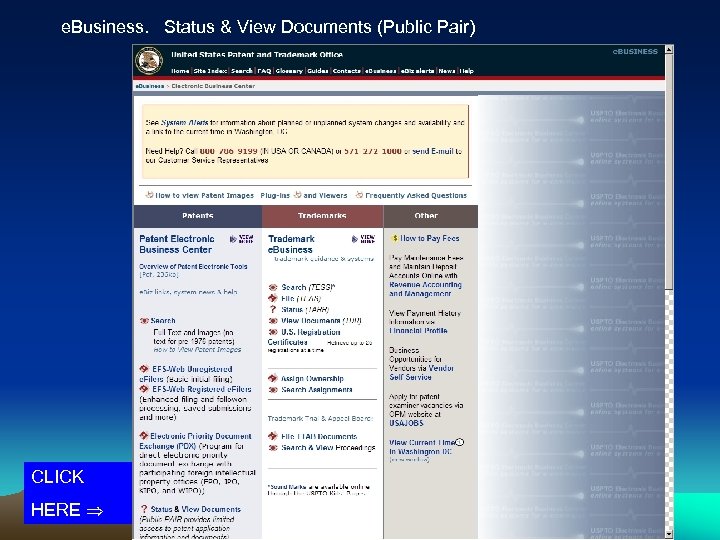The height and width of the screenshot is (540, 720).
Task: Open Vendor Self Service link
Action: [x=422, y=373]
